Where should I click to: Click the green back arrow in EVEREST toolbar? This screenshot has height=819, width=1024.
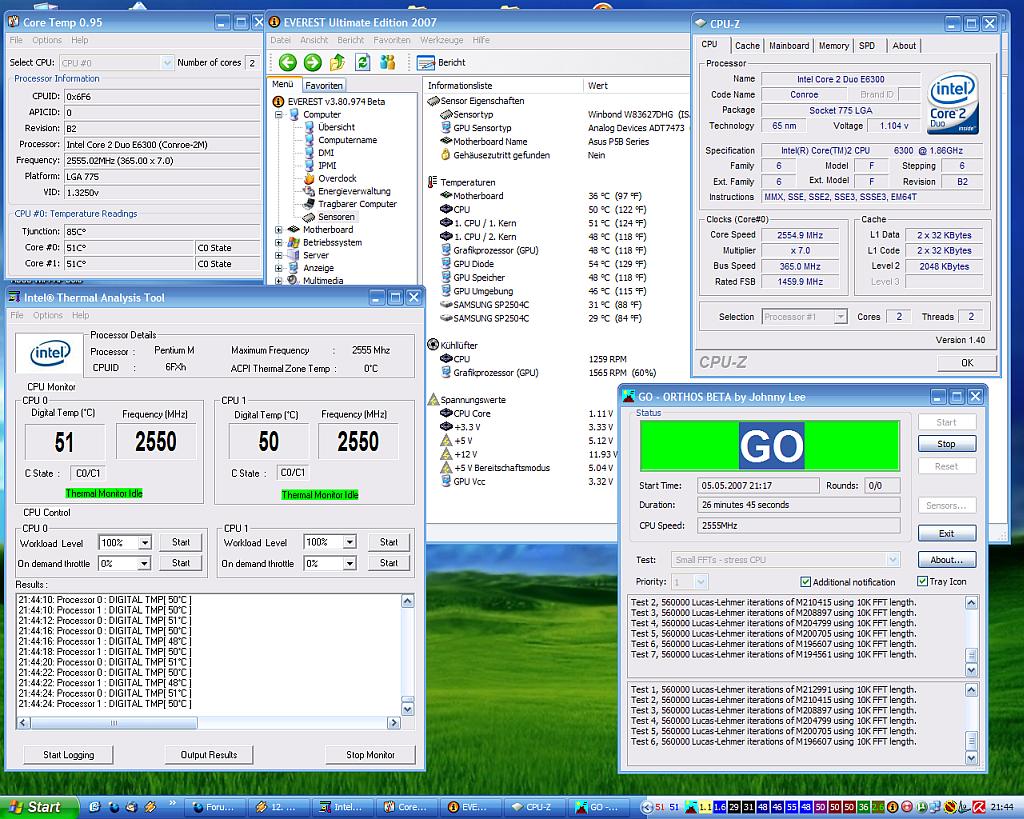[287, 62]
